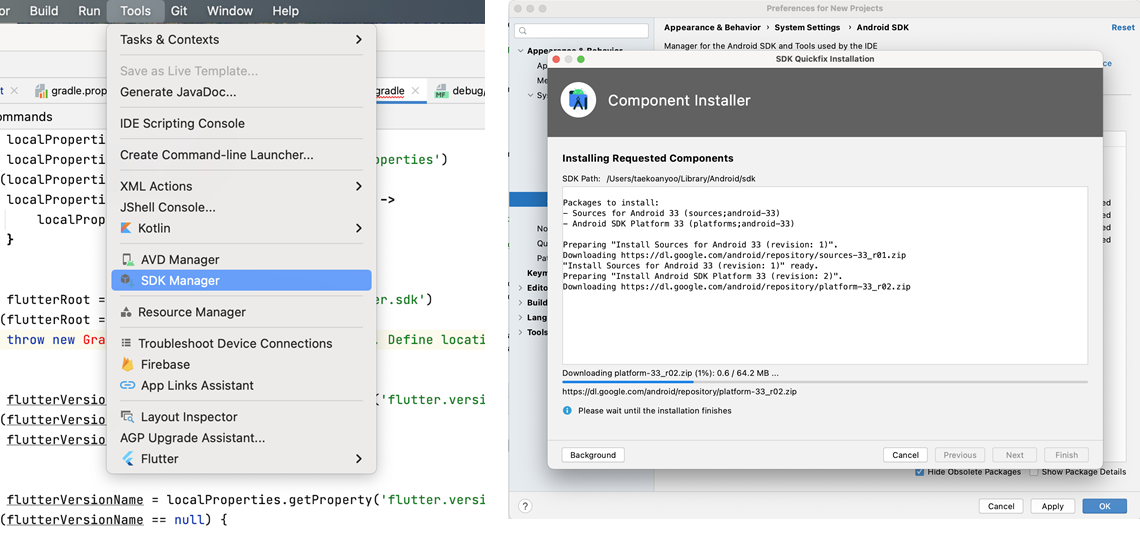The height and width of the screenshot is (533, 1140).
Task: Open the Help menu in menu bar
Action: [x=286, y=11]
